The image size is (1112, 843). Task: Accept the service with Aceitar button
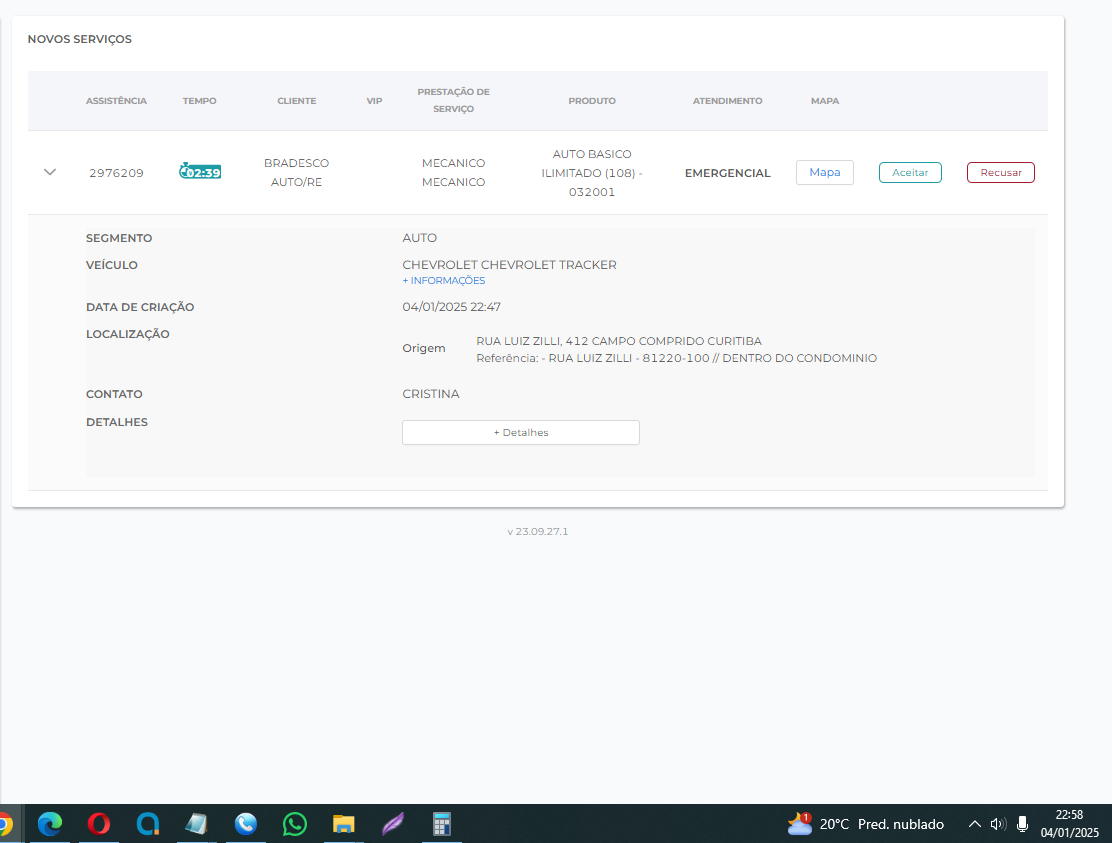[x=910, y=172]
